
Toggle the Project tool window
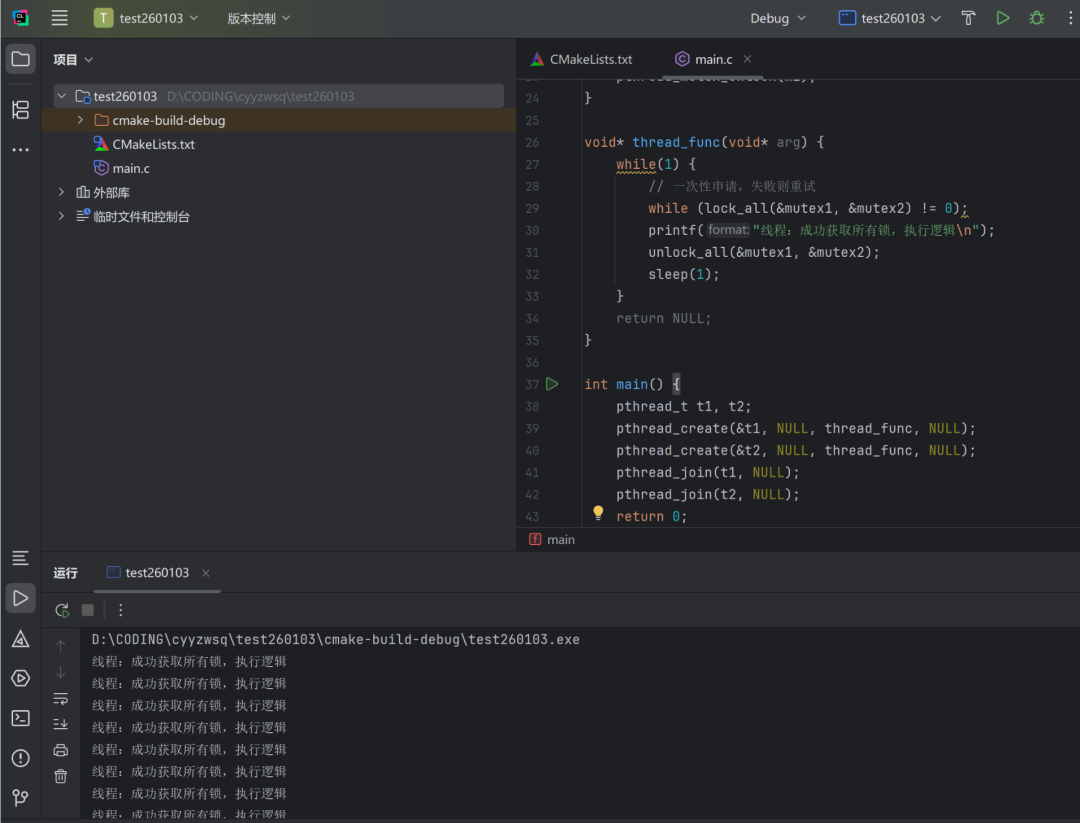[x=20, y=59]
